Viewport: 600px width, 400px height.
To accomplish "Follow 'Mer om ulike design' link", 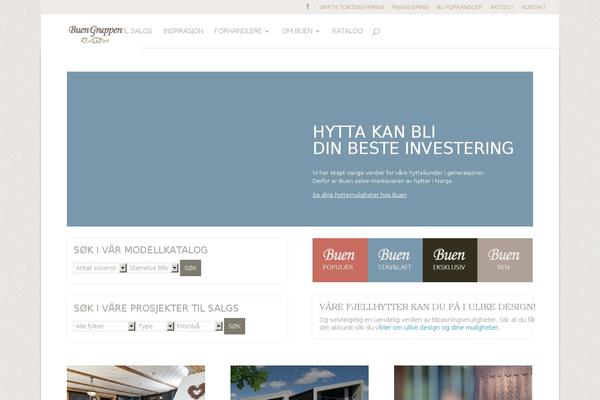I will click(x=439, y=328).
